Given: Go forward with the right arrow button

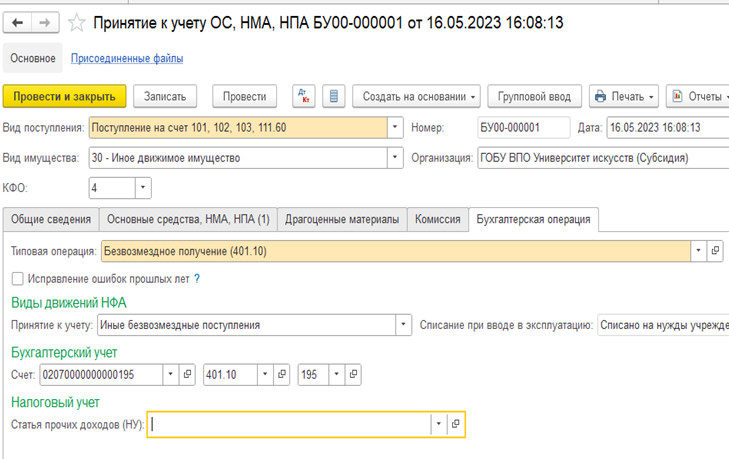Looking at the screenshot, I should 45,22.
